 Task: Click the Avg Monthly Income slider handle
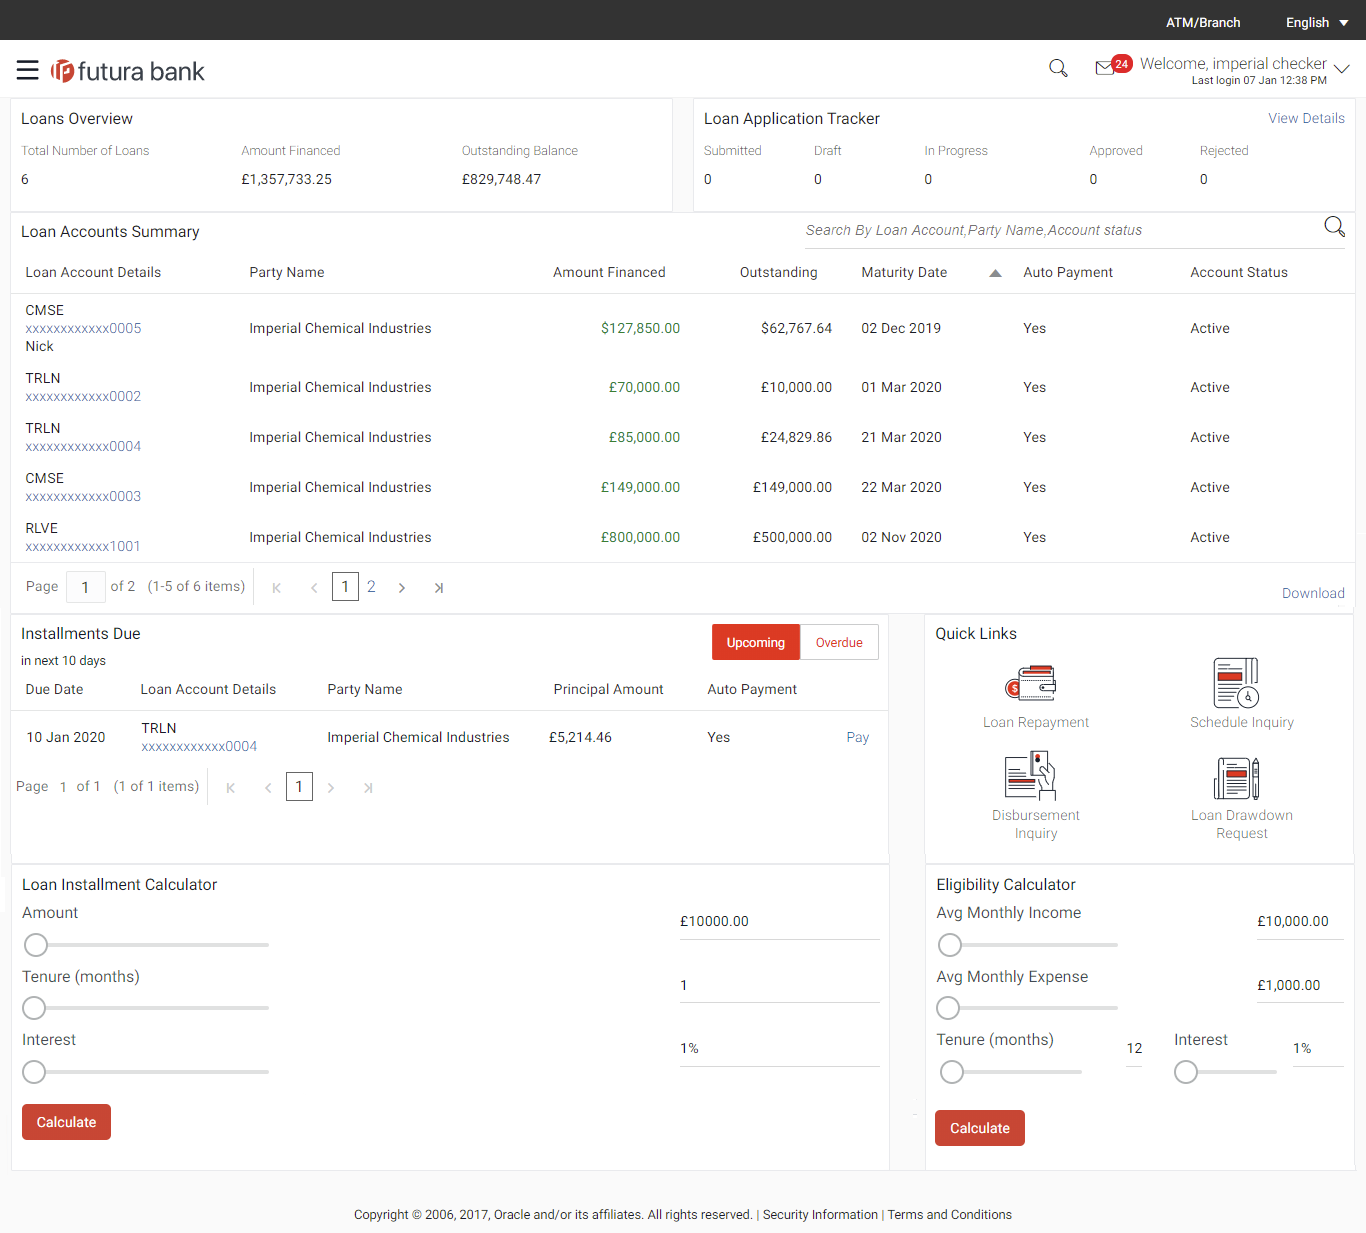(950, 945)
